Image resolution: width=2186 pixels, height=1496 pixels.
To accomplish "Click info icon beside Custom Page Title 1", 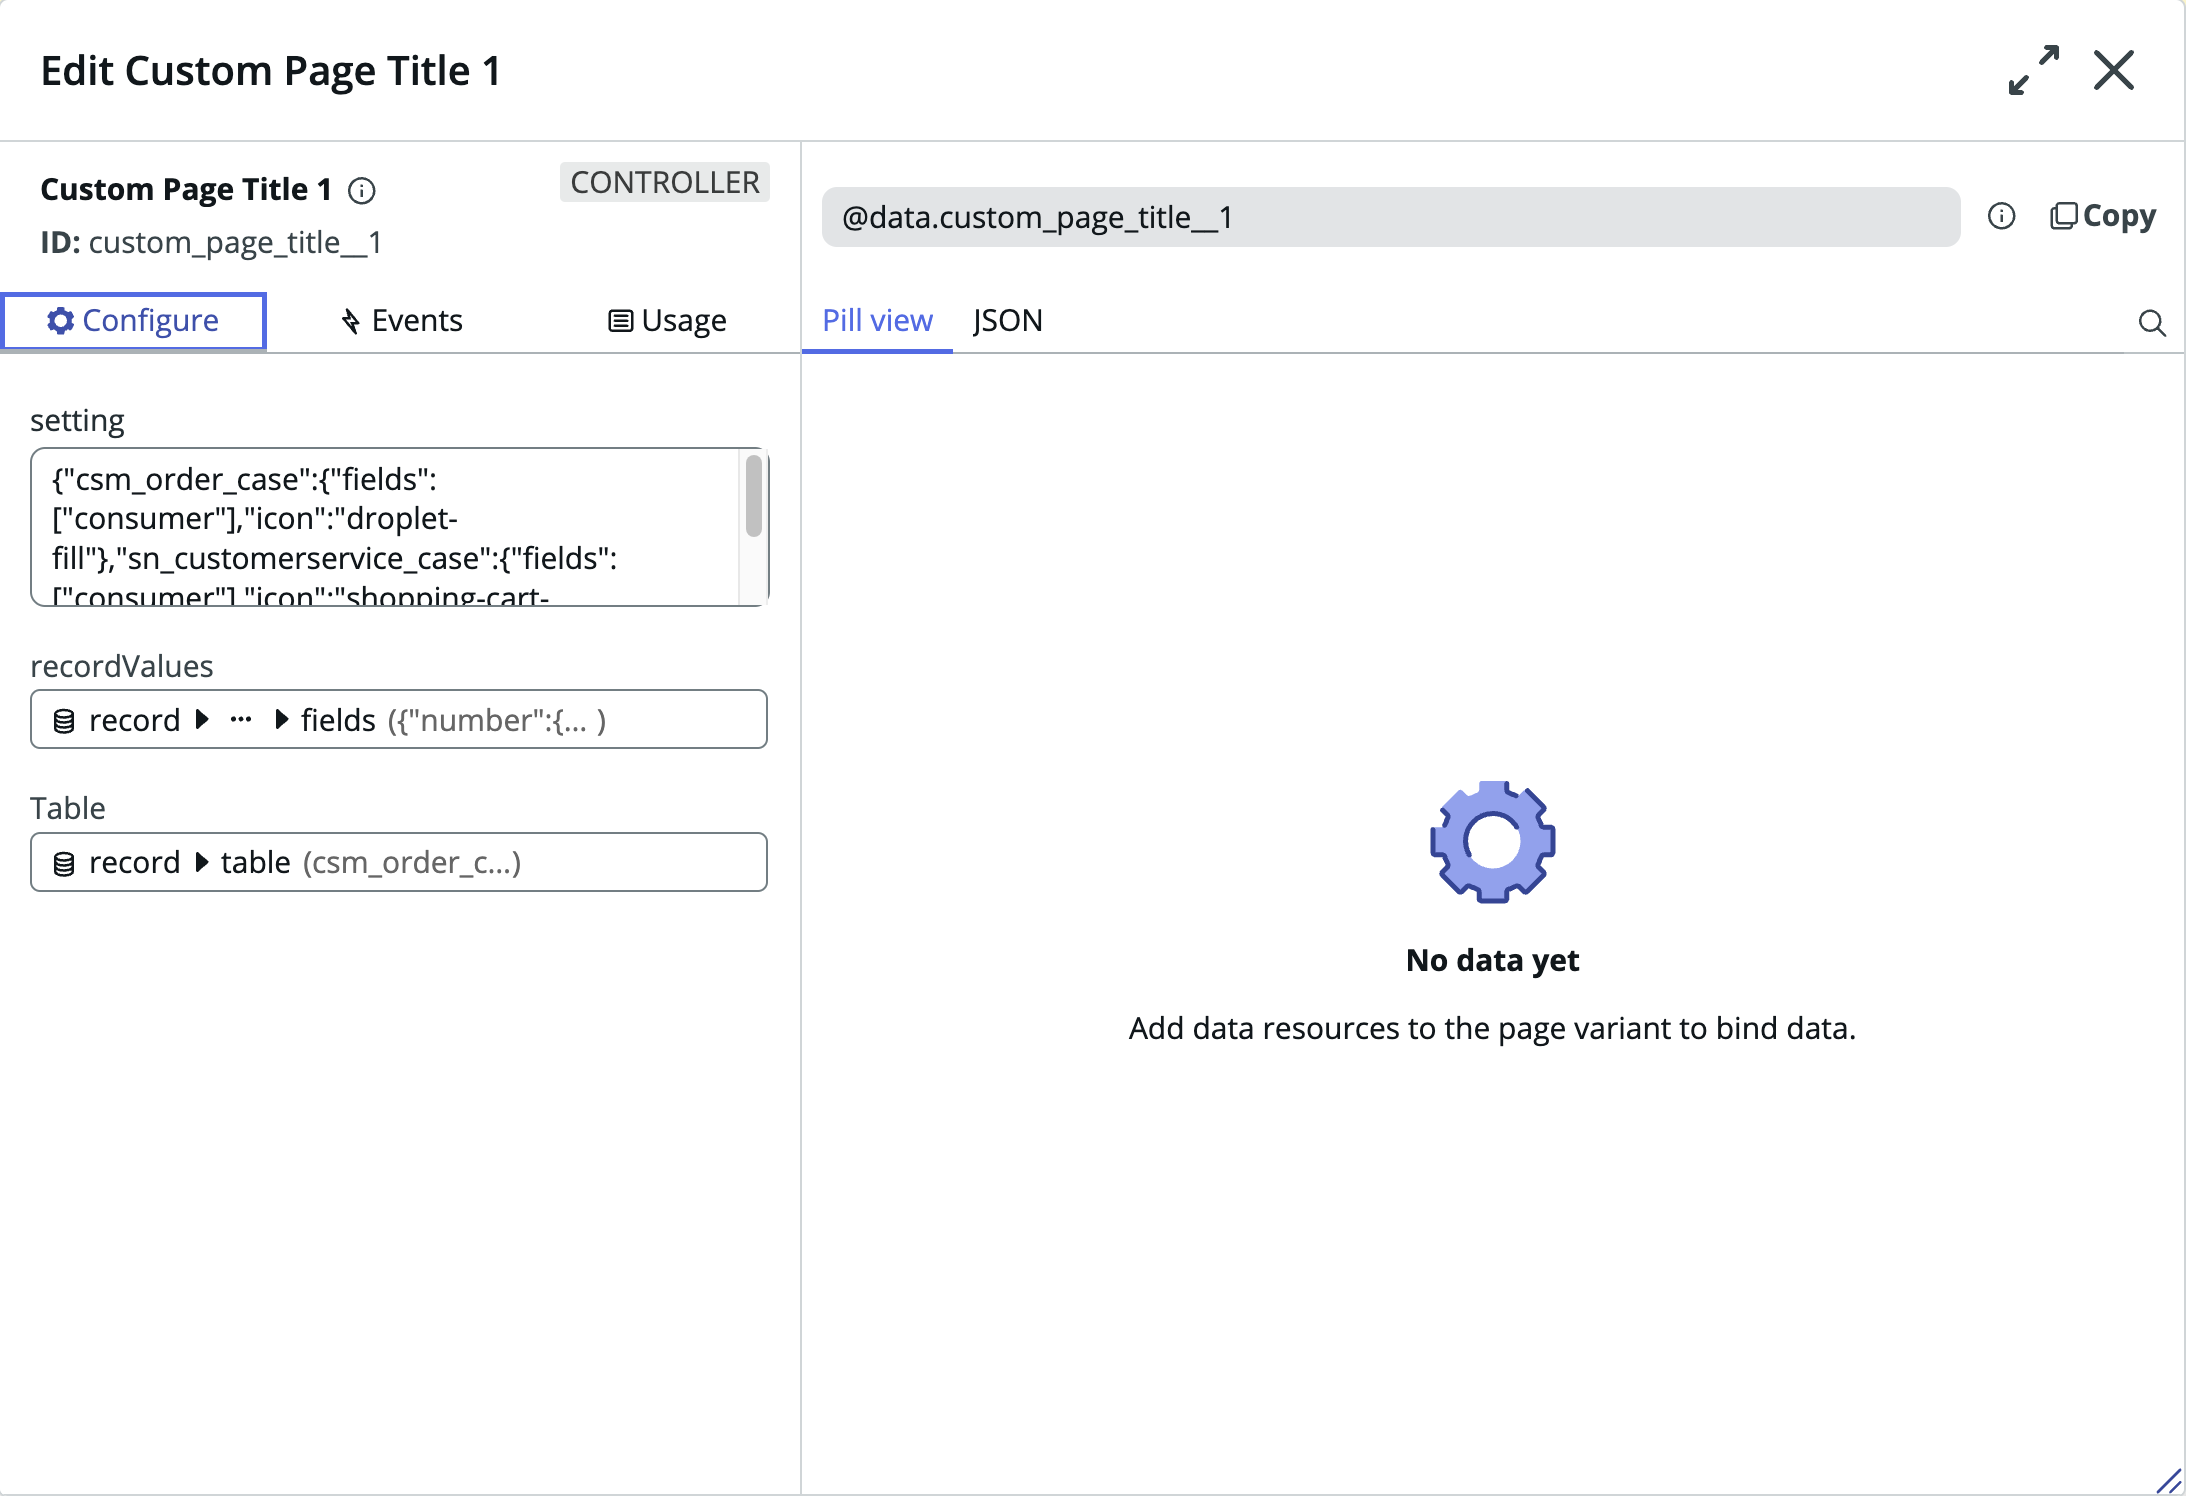I will coord(362,190).
